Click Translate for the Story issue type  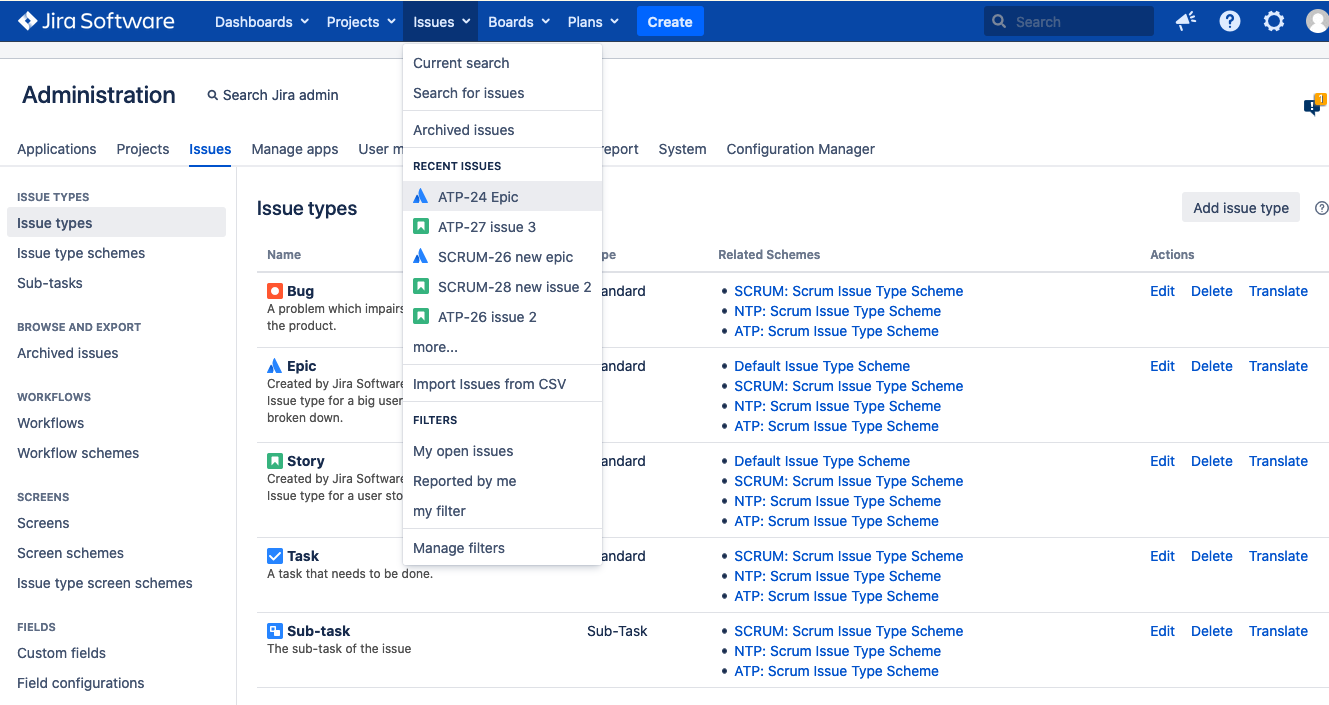1278,461
